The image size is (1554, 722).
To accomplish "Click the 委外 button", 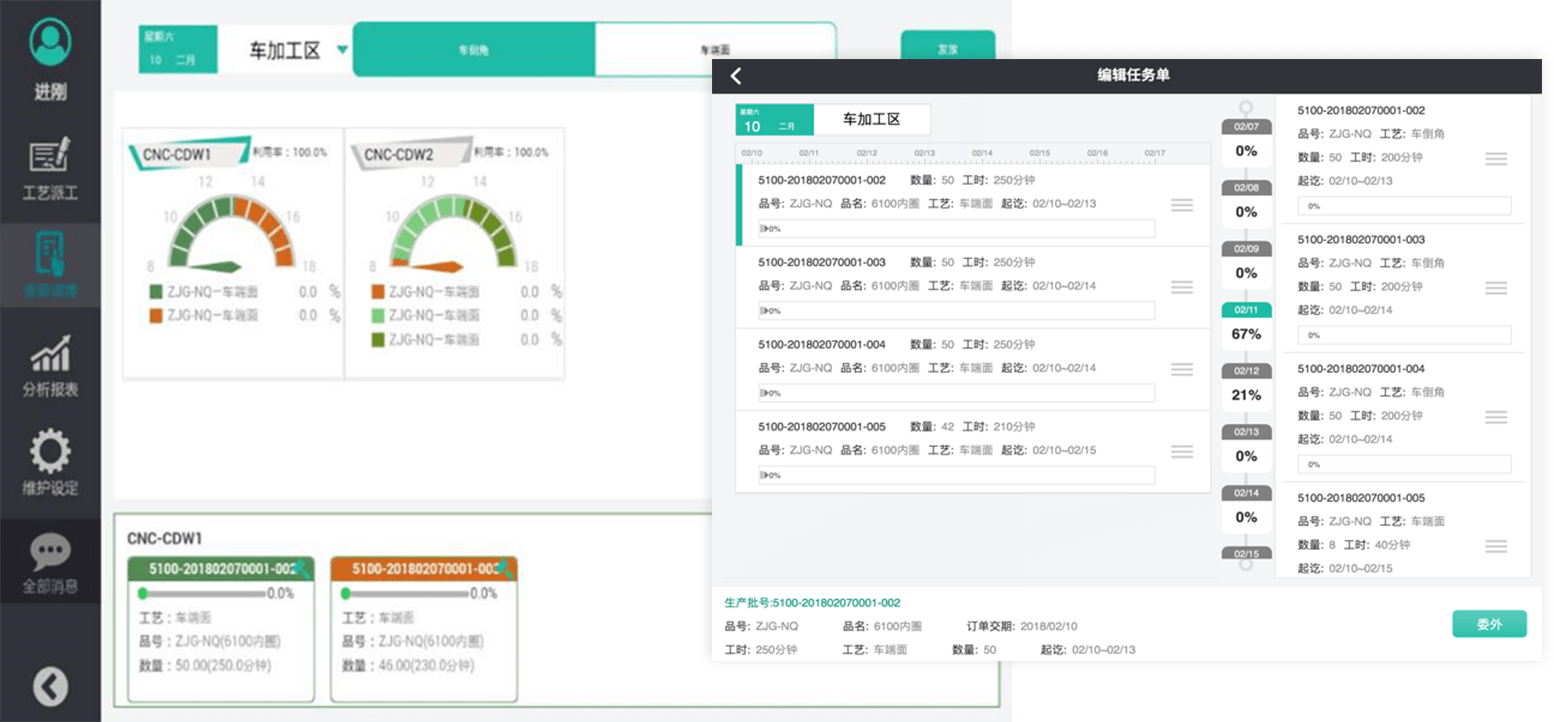I will (x=1489, y=624).
